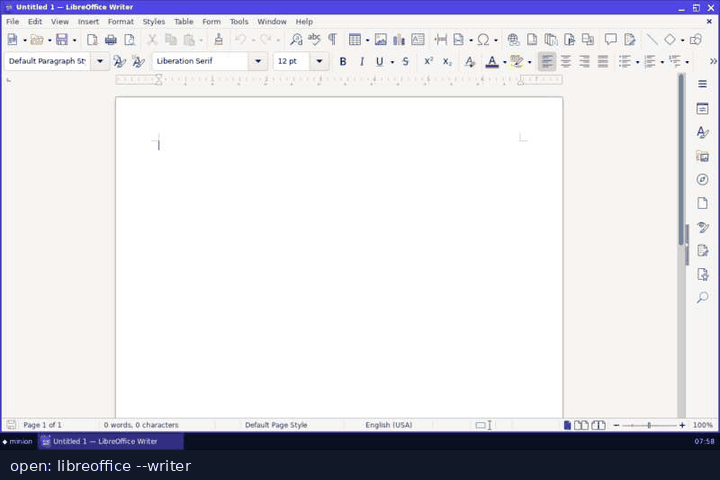Toggle Subscript formatting
720x480 pixels.
pyautogui.click(x=447, y=62)
